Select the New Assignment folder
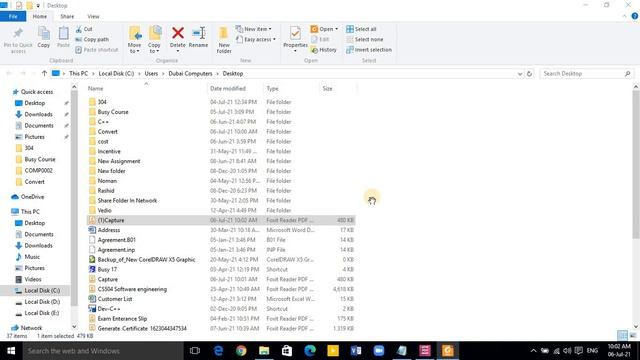 [220, 161]
